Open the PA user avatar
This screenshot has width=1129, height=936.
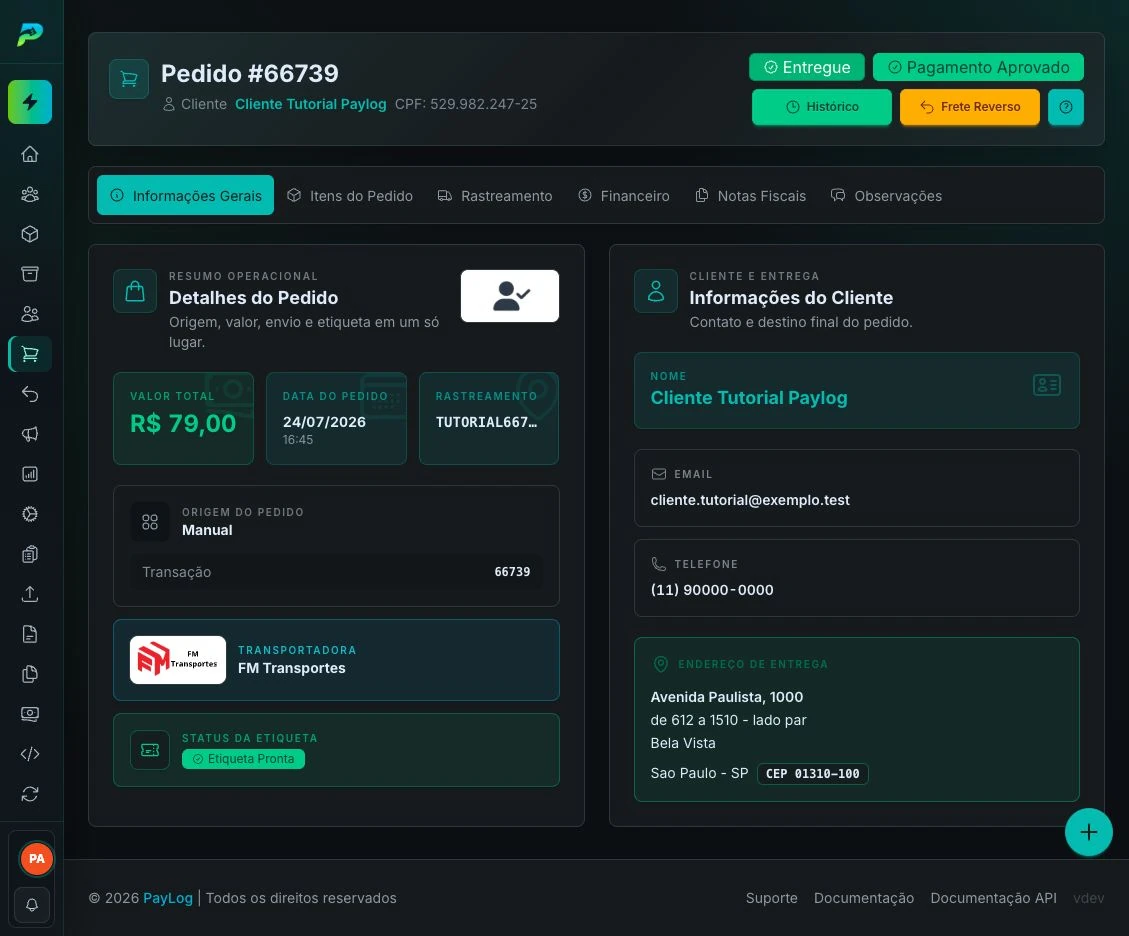click(37, 859)
